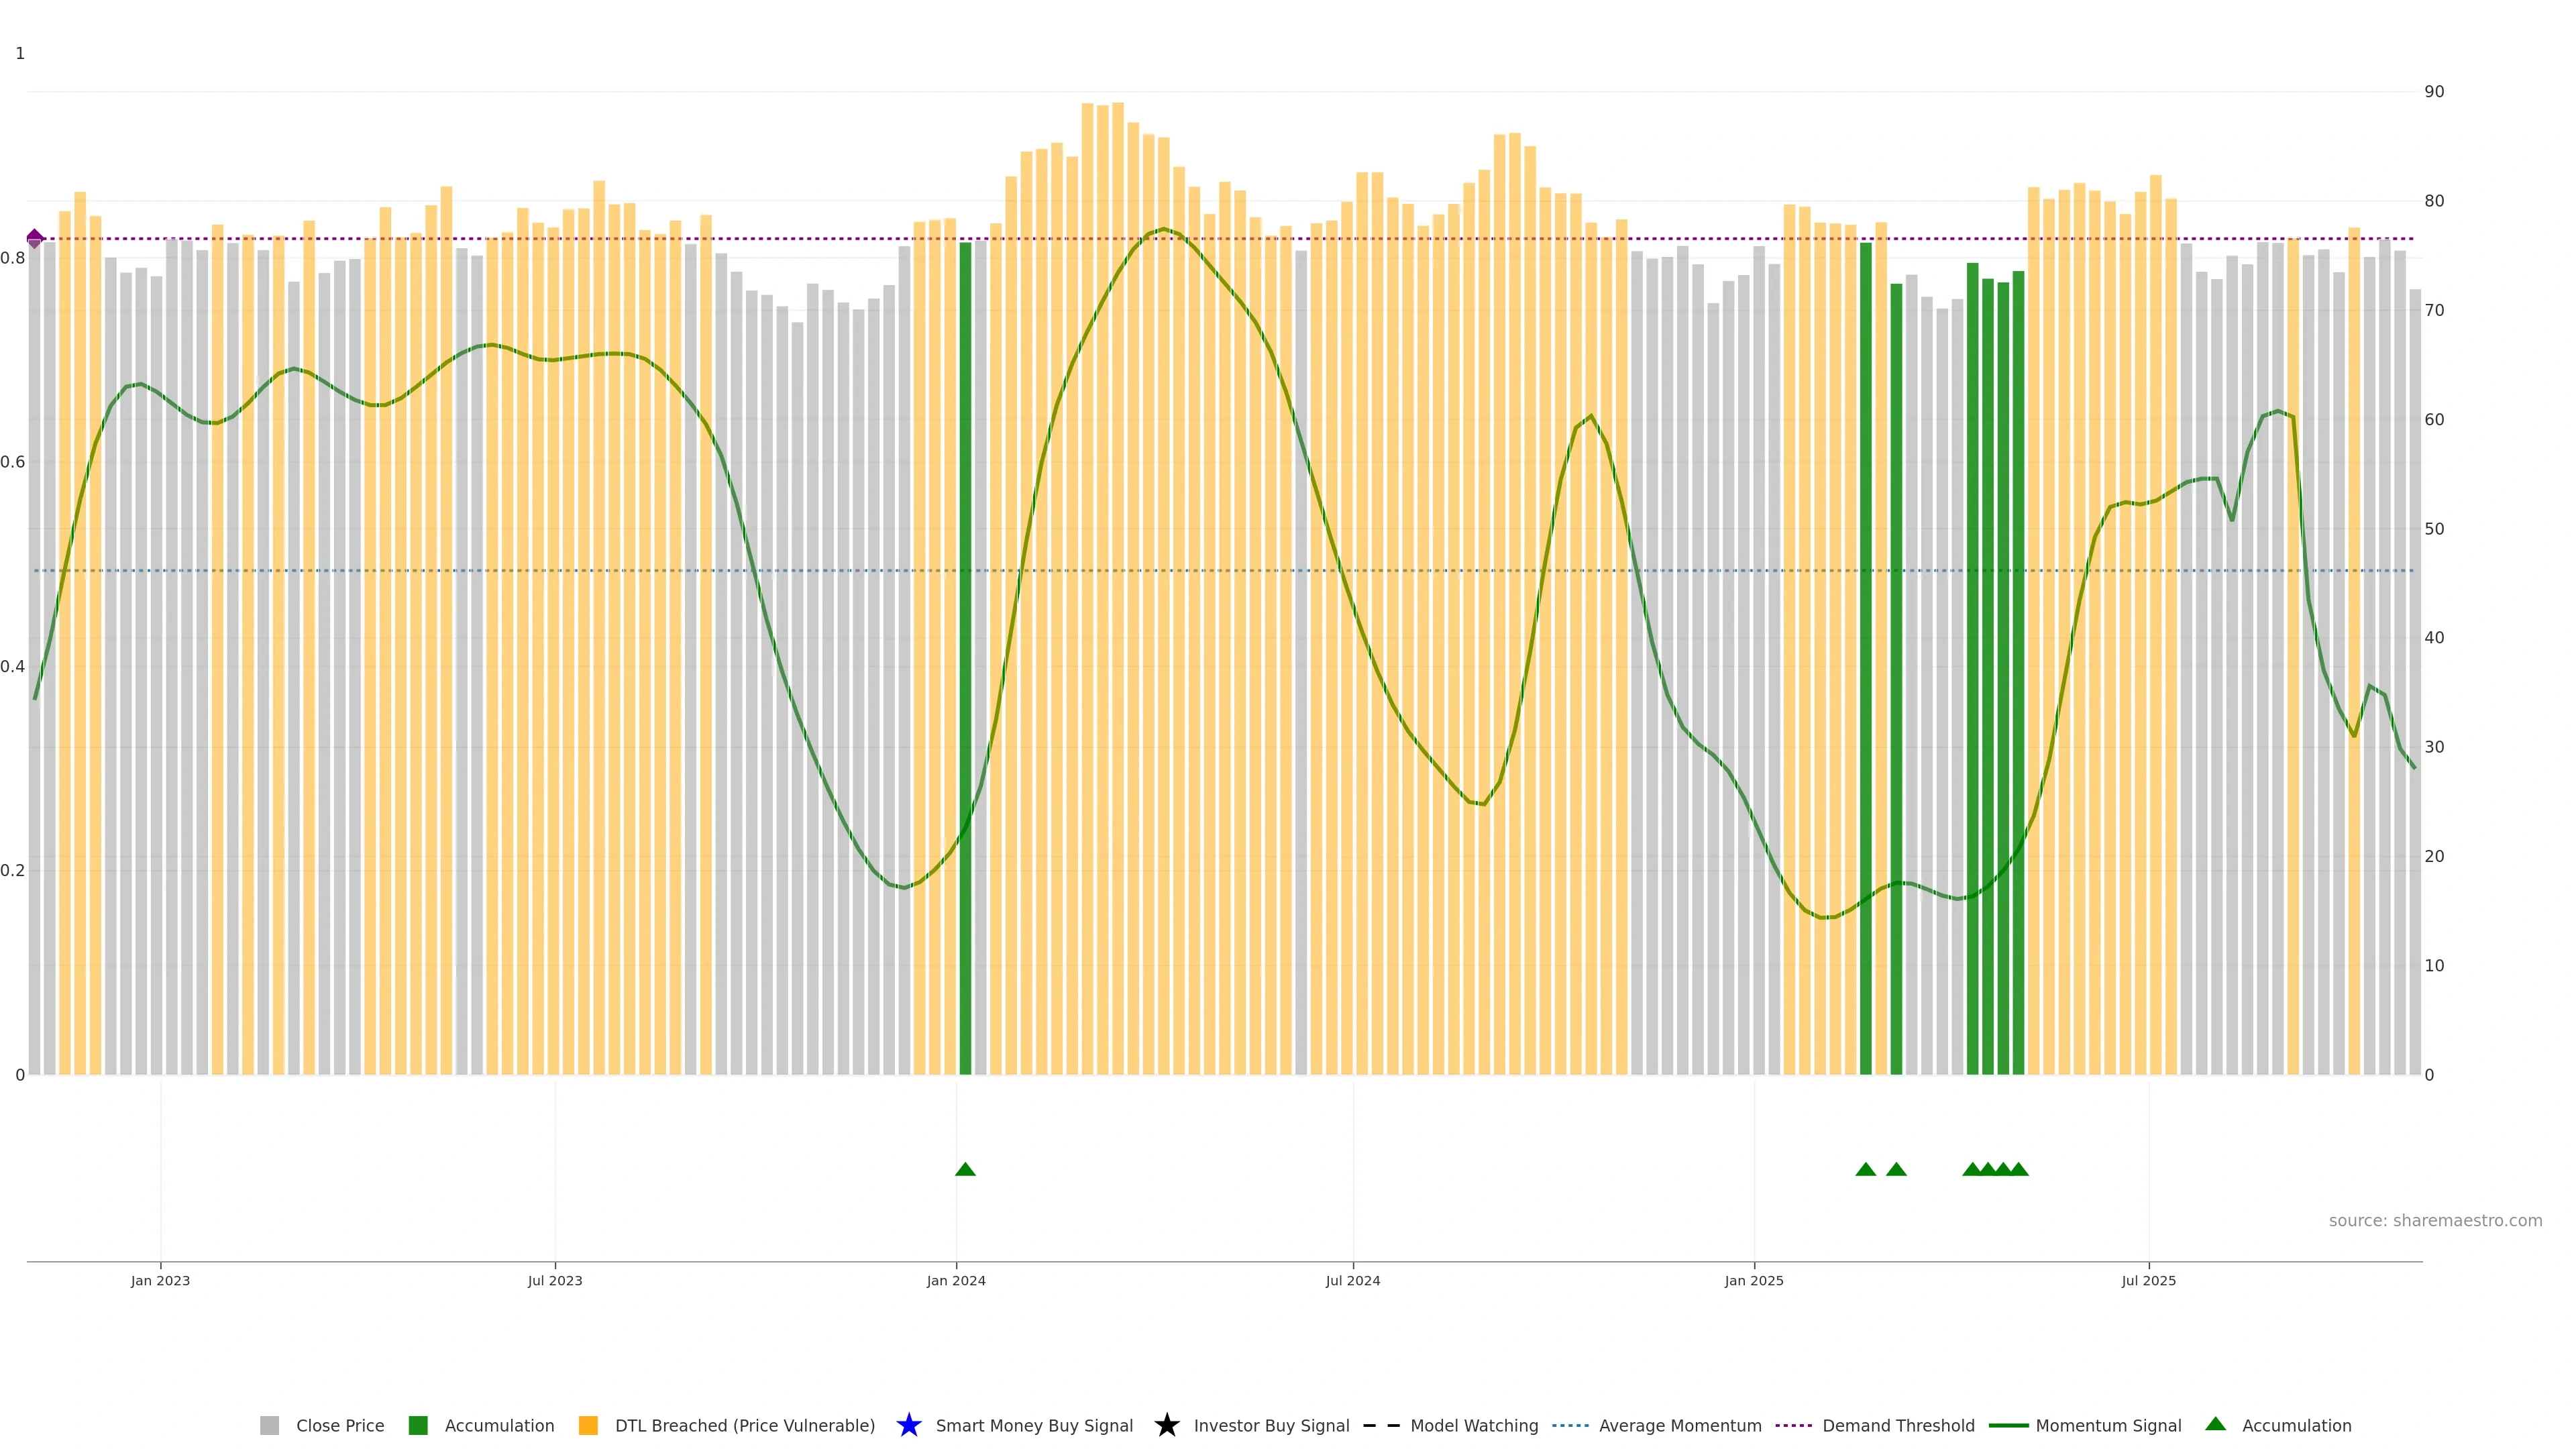Click the purple diamond Demand Threshold marker
Image resolution: width=2576 pixels, height=1449 pixels.
click(x=35, y=238)
